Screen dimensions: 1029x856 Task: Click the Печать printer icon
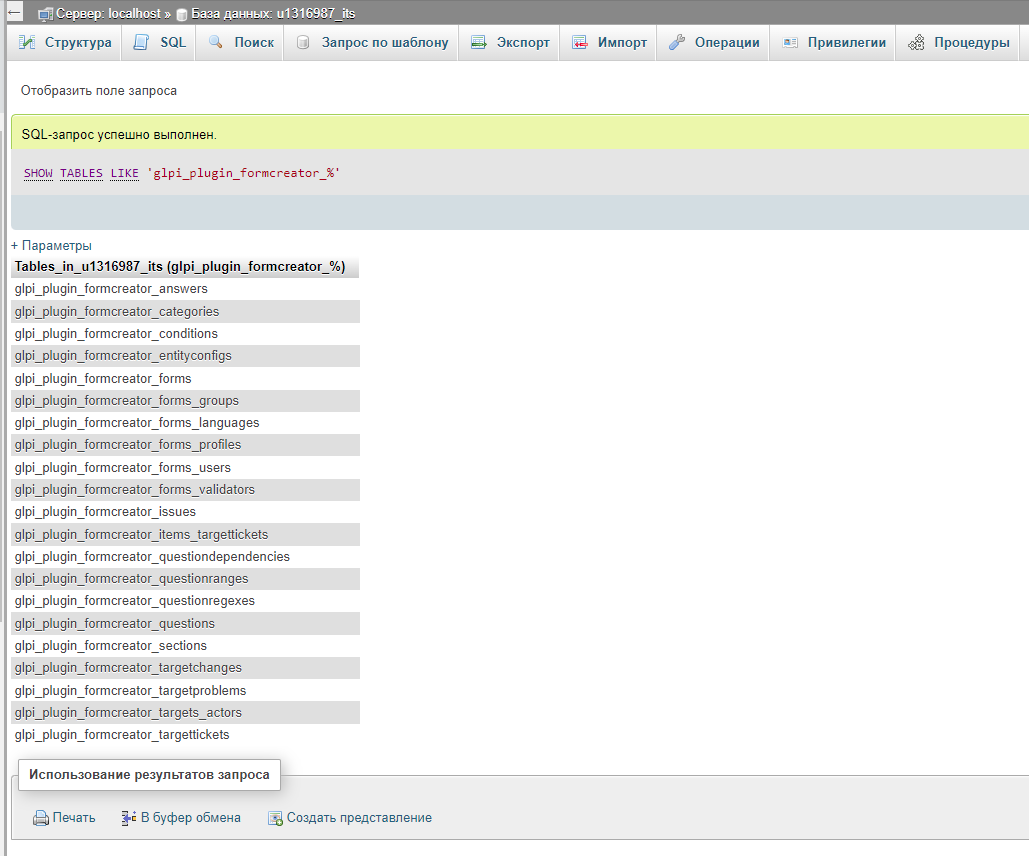(39, 817)
